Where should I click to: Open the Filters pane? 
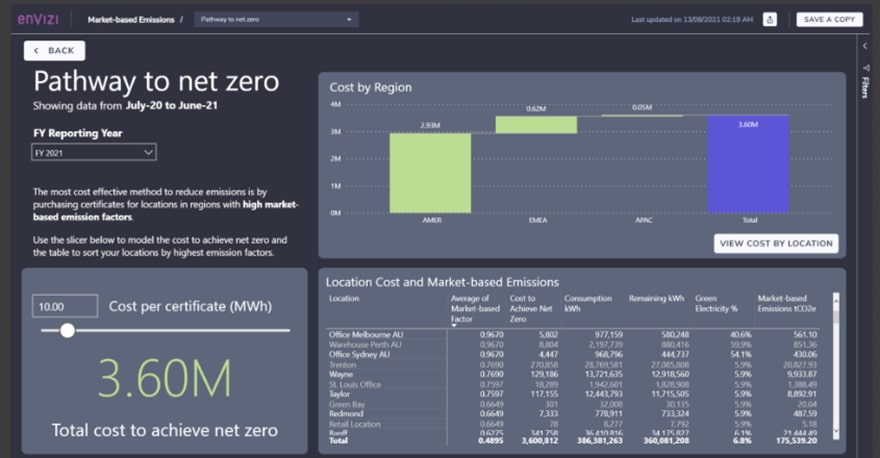[865, 83]
